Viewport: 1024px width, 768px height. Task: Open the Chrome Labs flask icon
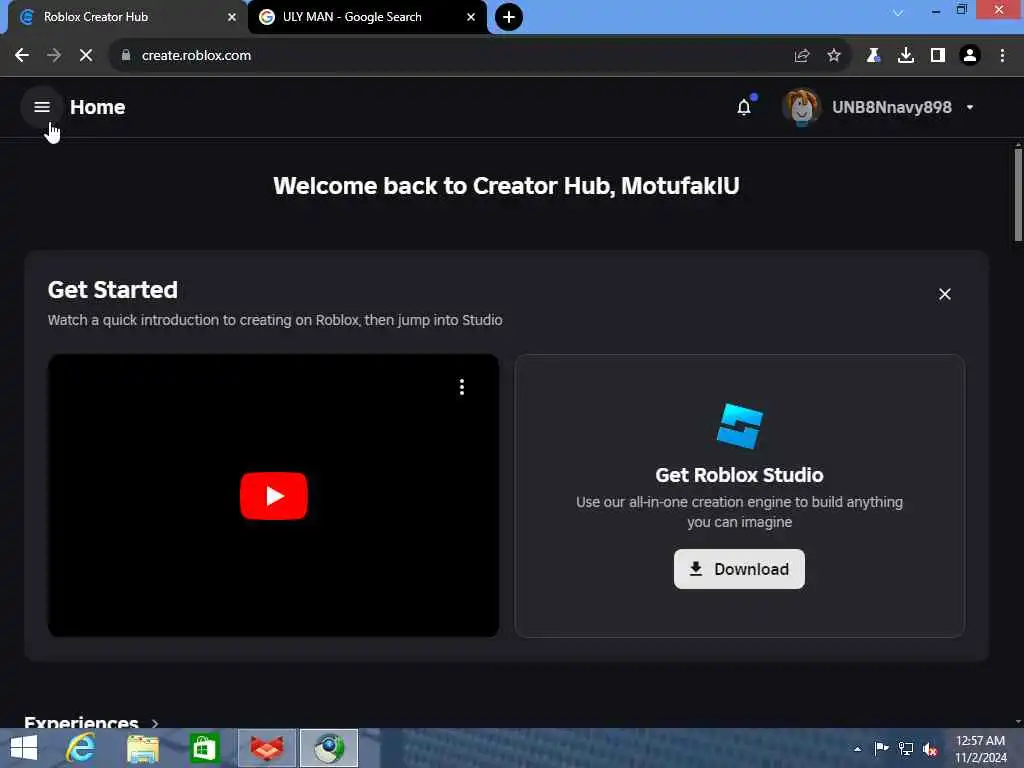coord(873,56)
